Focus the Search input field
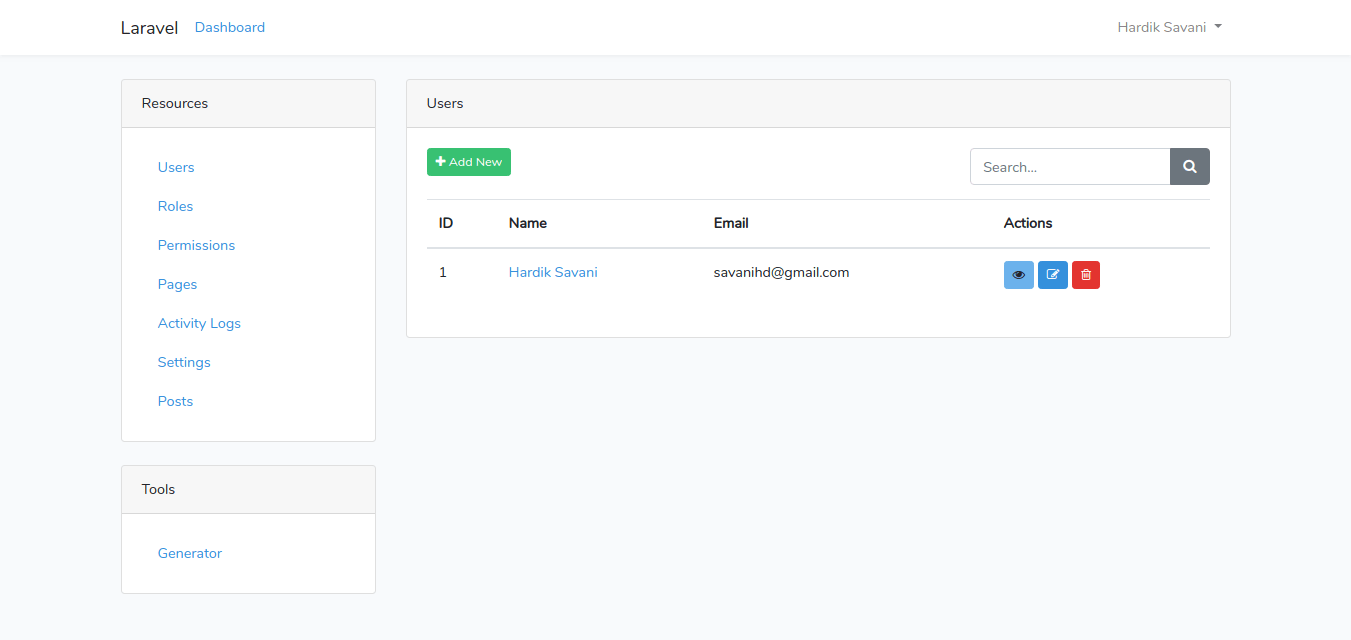1351x640 pixels. pyautogui.click(x=1069, y=167)
